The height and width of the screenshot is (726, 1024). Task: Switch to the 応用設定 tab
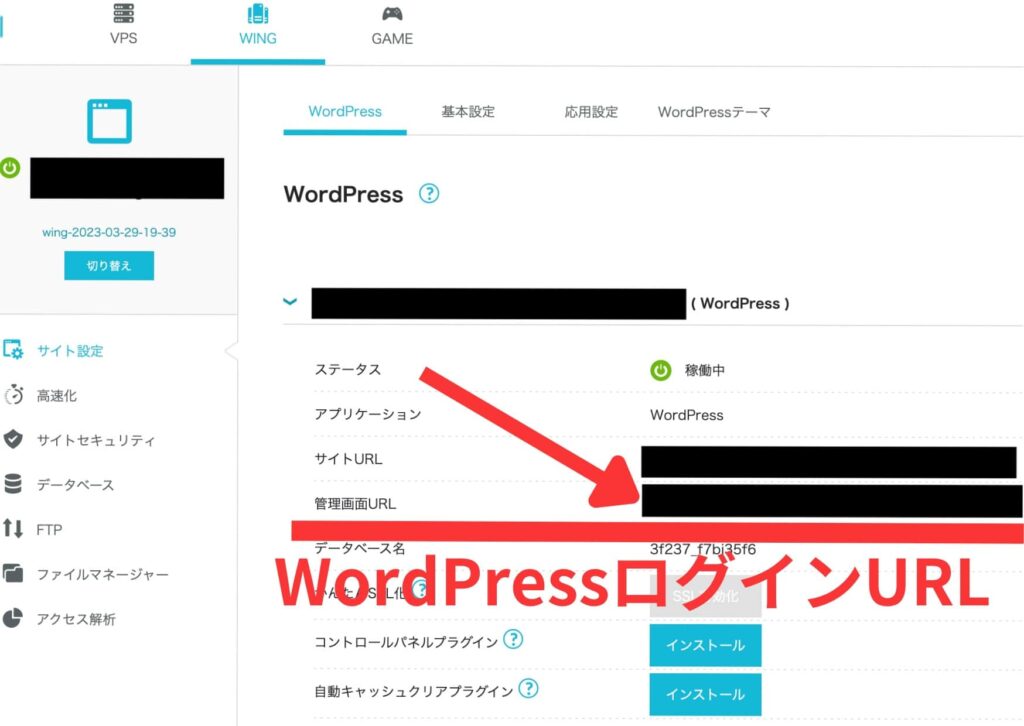(x=591, y=112)
